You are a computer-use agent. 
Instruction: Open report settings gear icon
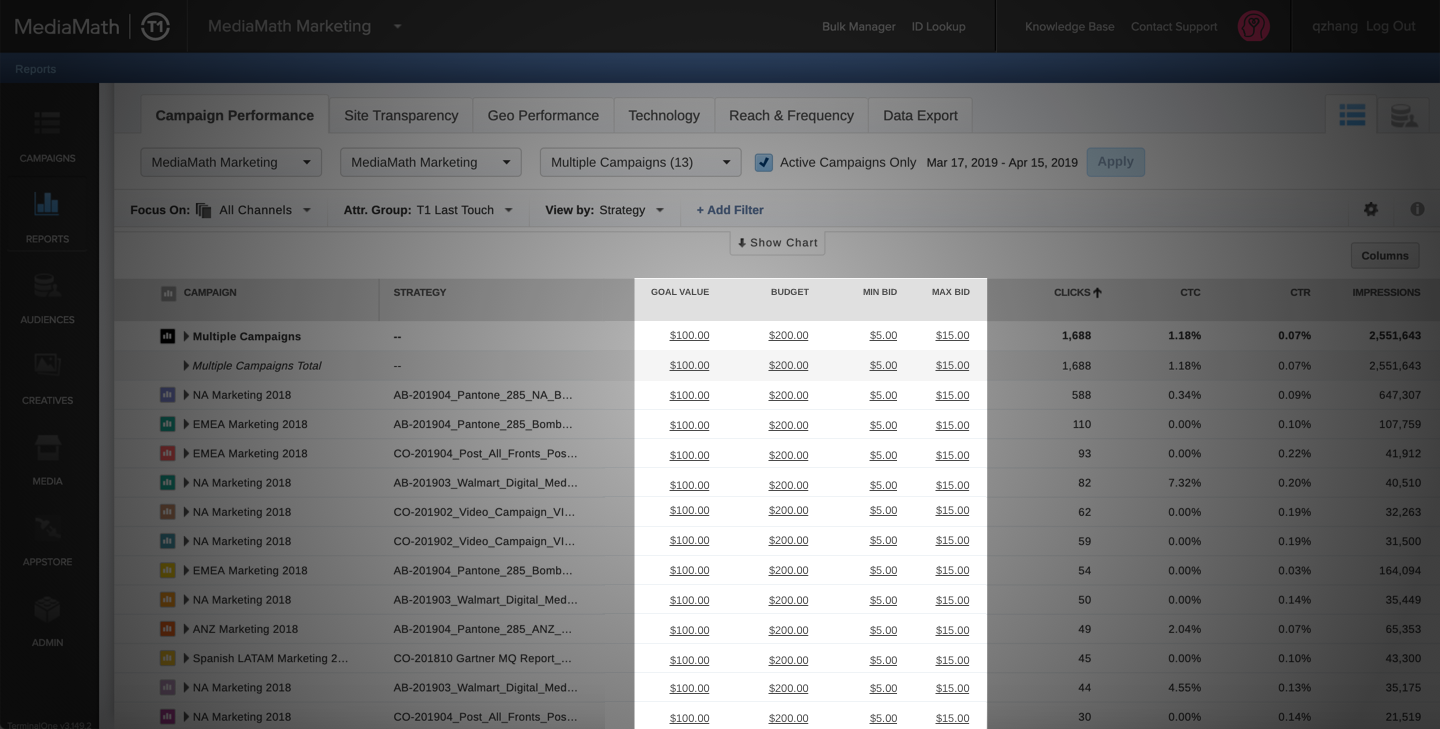[x=1371, y=209]
